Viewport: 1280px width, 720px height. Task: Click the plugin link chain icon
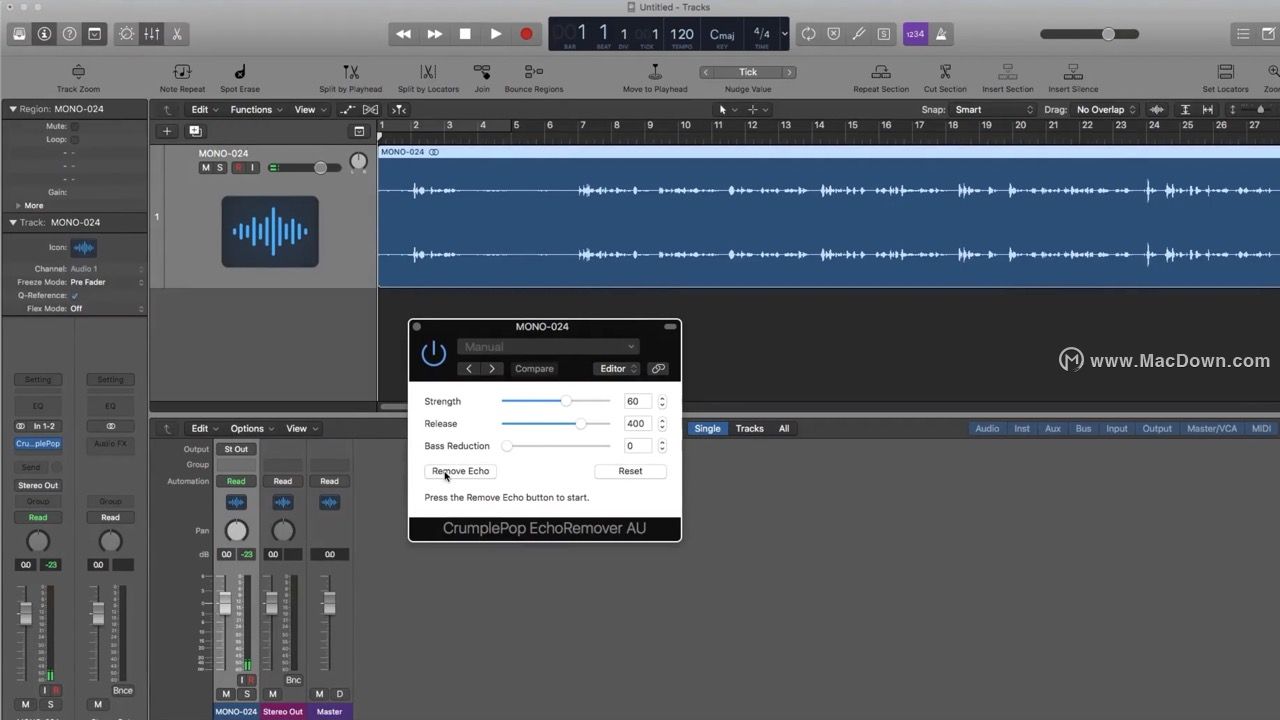[658, 369]
